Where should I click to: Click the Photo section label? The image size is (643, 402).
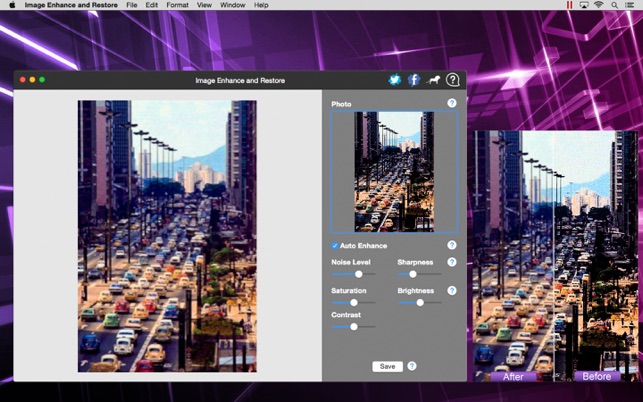pyautogui.click(x=341, y=104)
